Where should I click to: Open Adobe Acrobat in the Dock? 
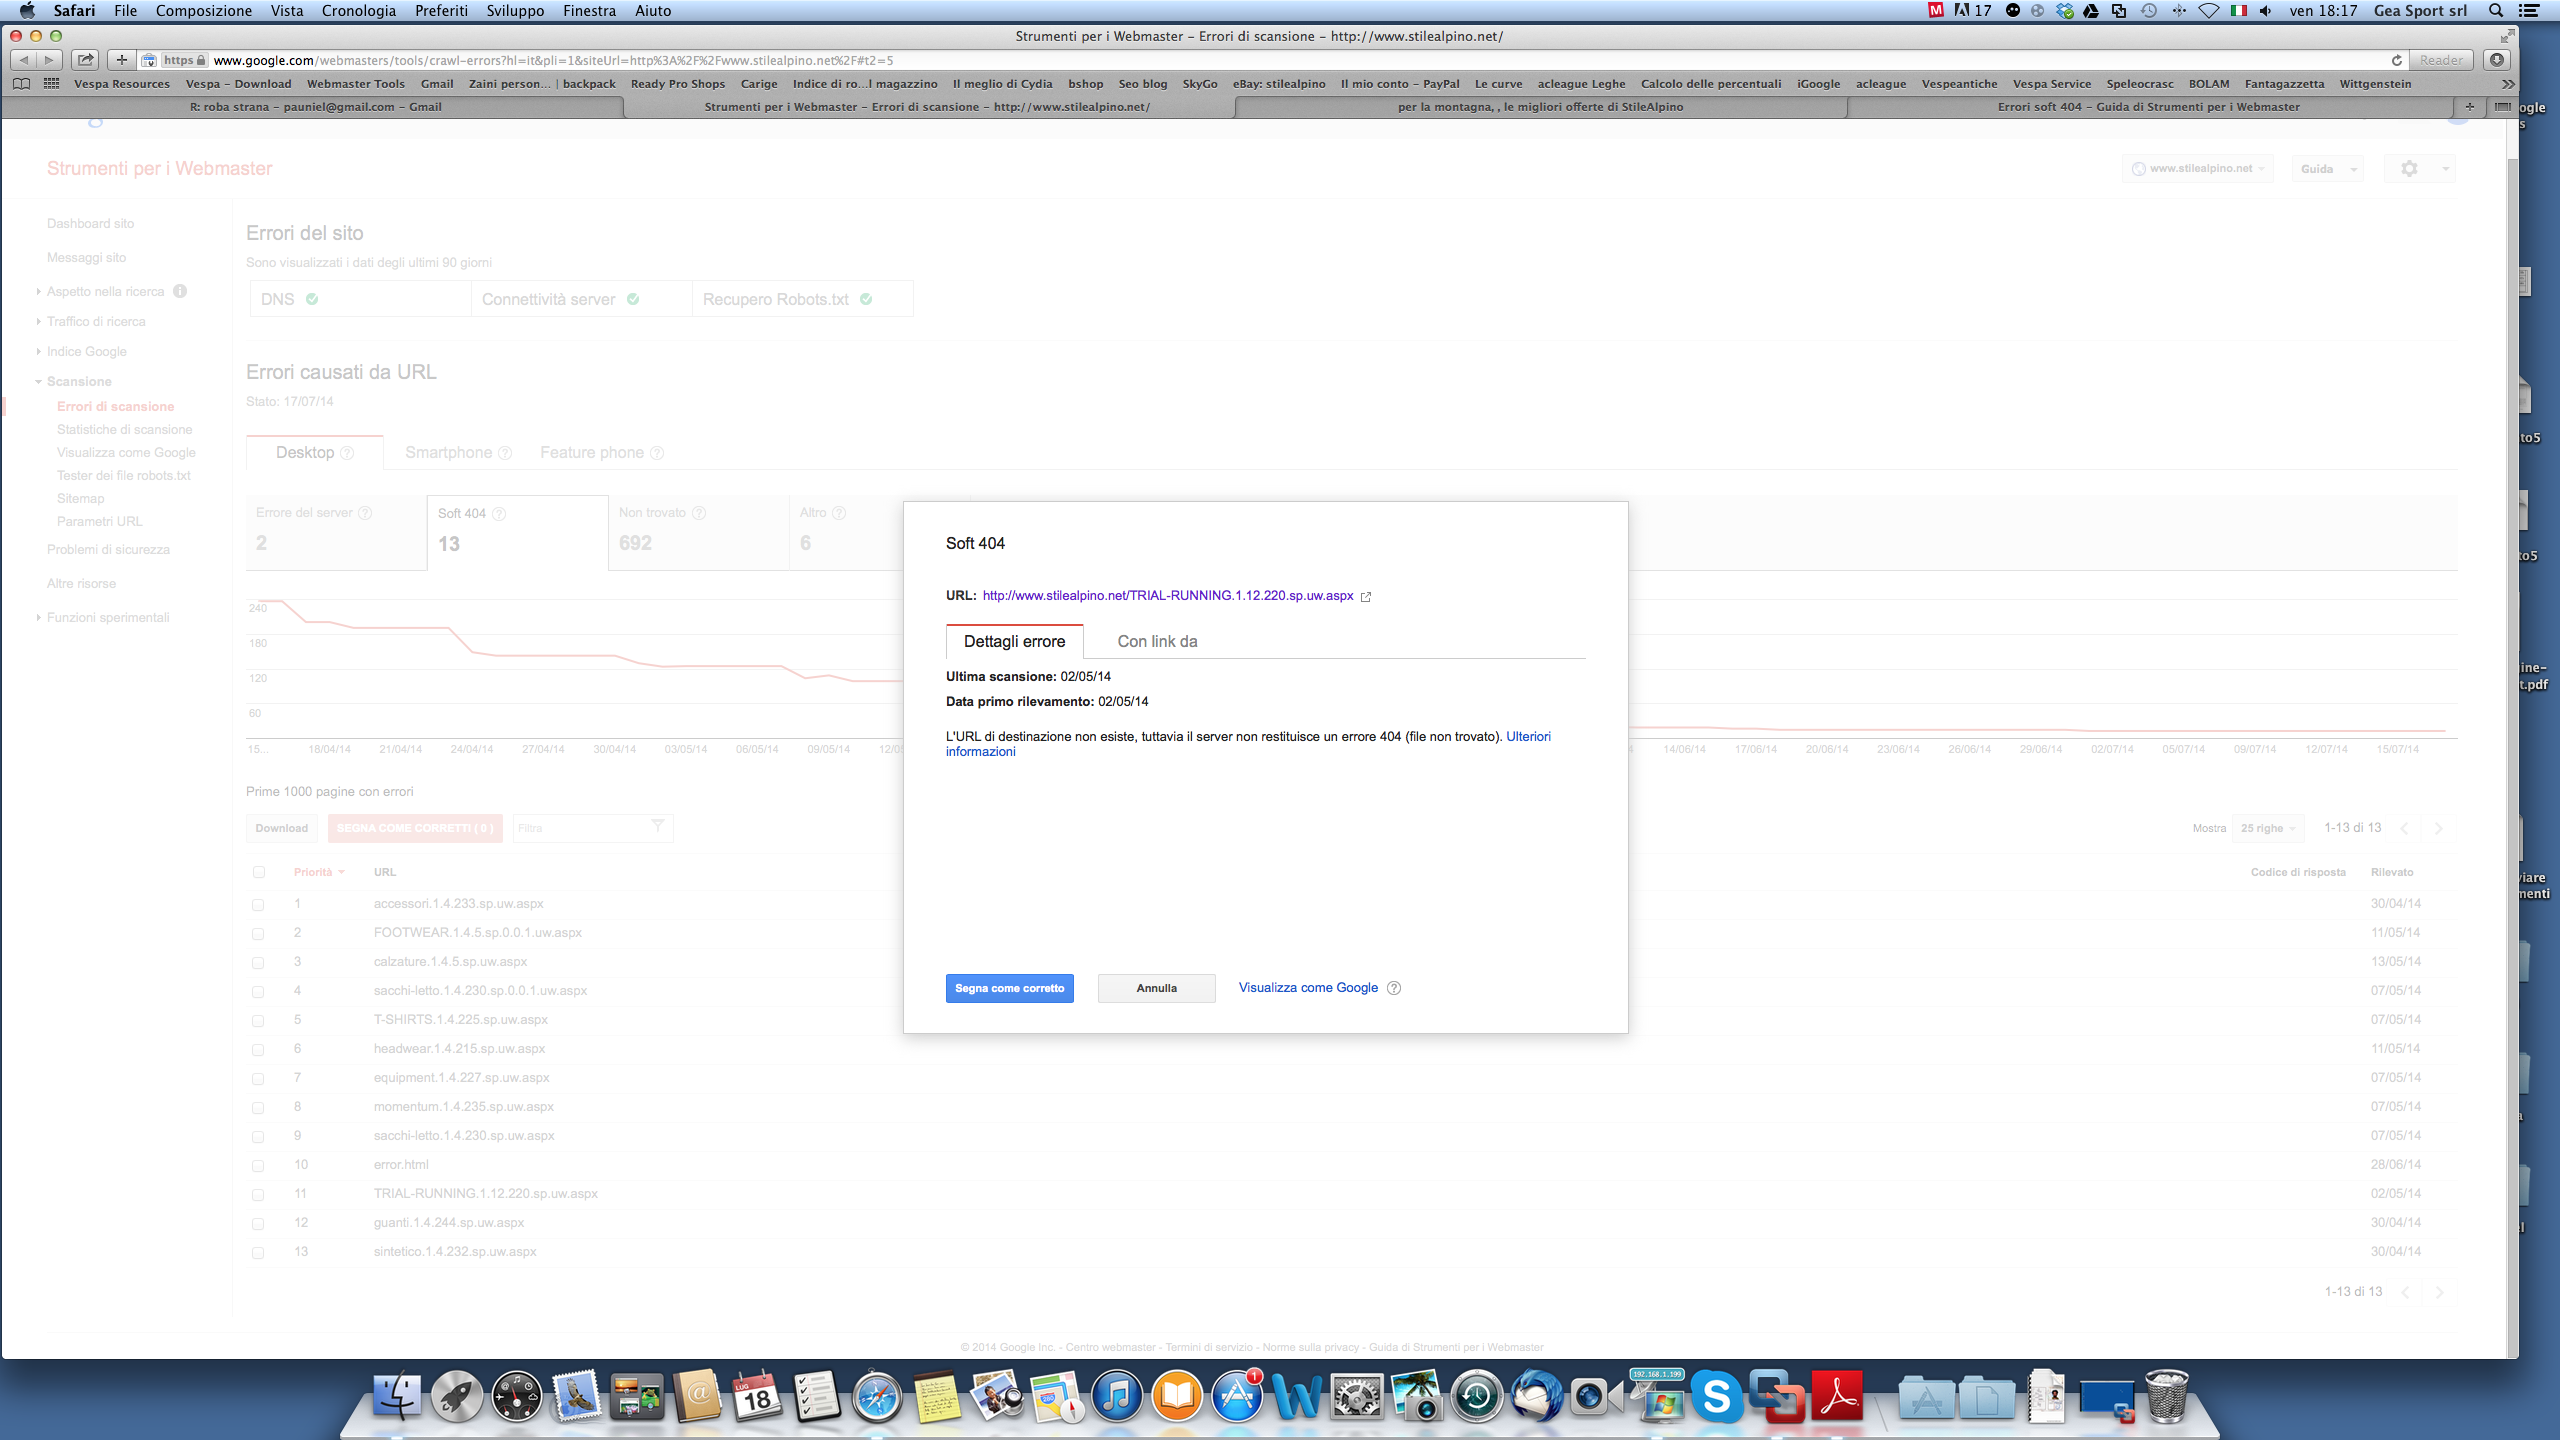click(1837, 1396)
